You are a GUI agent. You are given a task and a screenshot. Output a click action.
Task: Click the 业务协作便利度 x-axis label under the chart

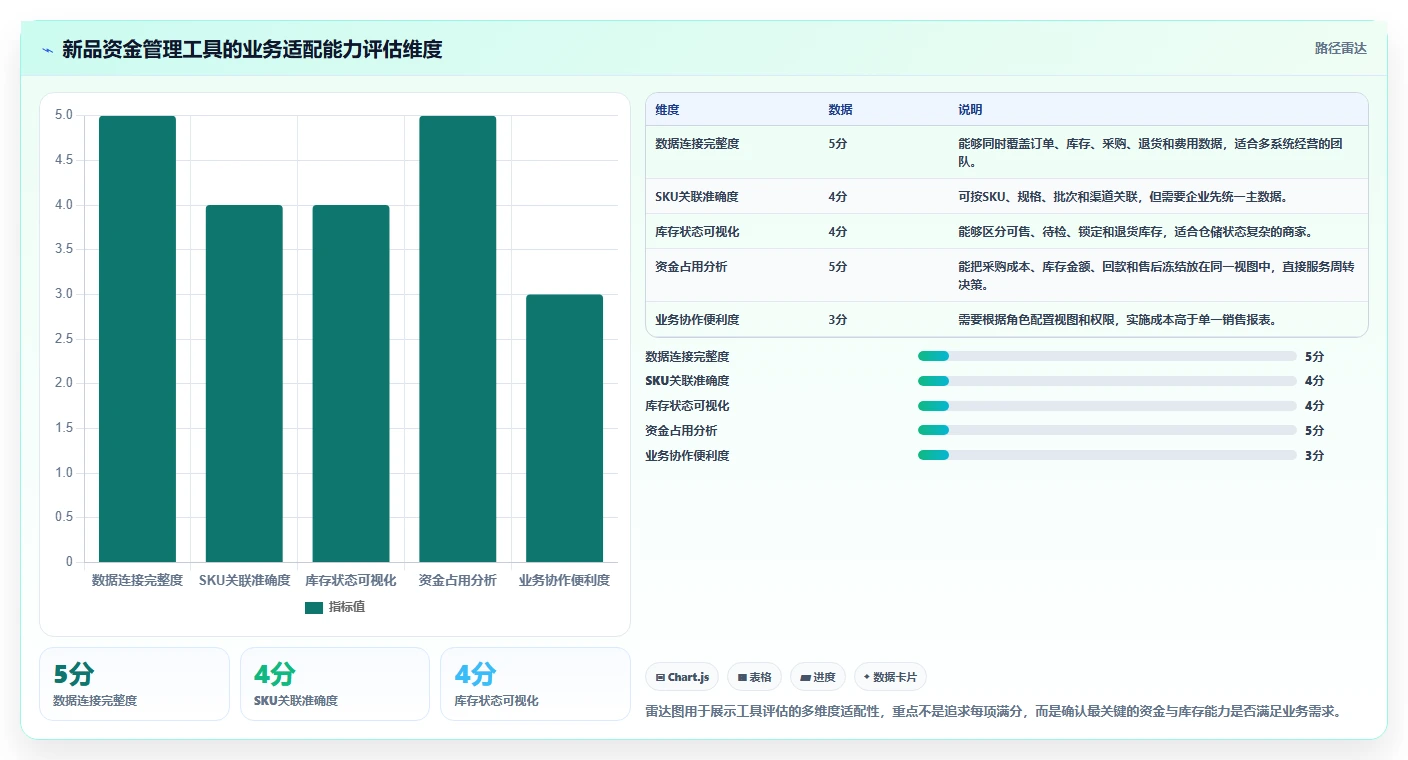(565, 580)
